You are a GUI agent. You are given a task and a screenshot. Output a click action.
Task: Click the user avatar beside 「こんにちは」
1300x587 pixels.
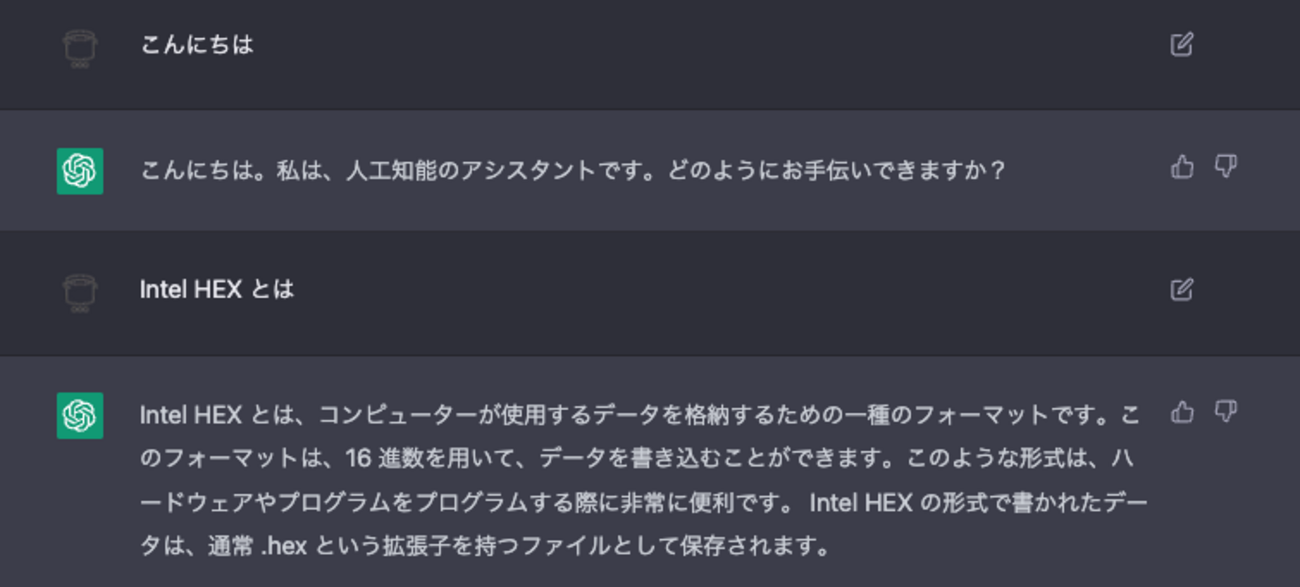[x=79, y=48]
